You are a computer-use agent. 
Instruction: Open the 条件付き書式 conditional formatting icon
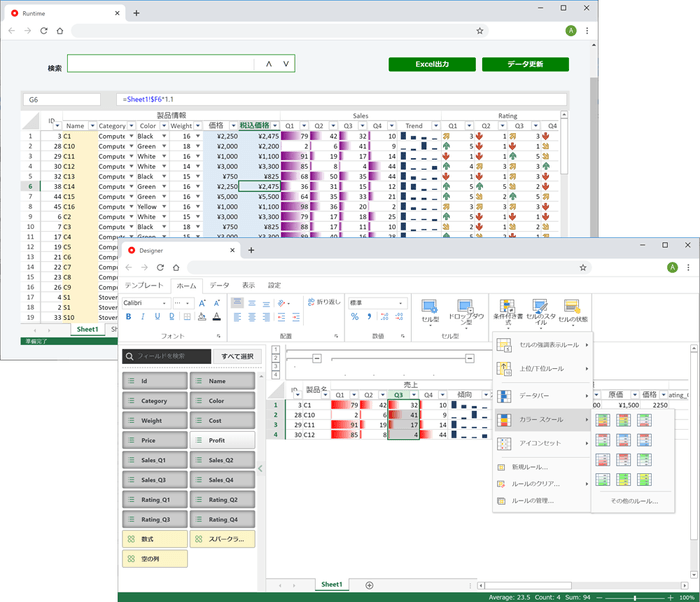(506, 308)
